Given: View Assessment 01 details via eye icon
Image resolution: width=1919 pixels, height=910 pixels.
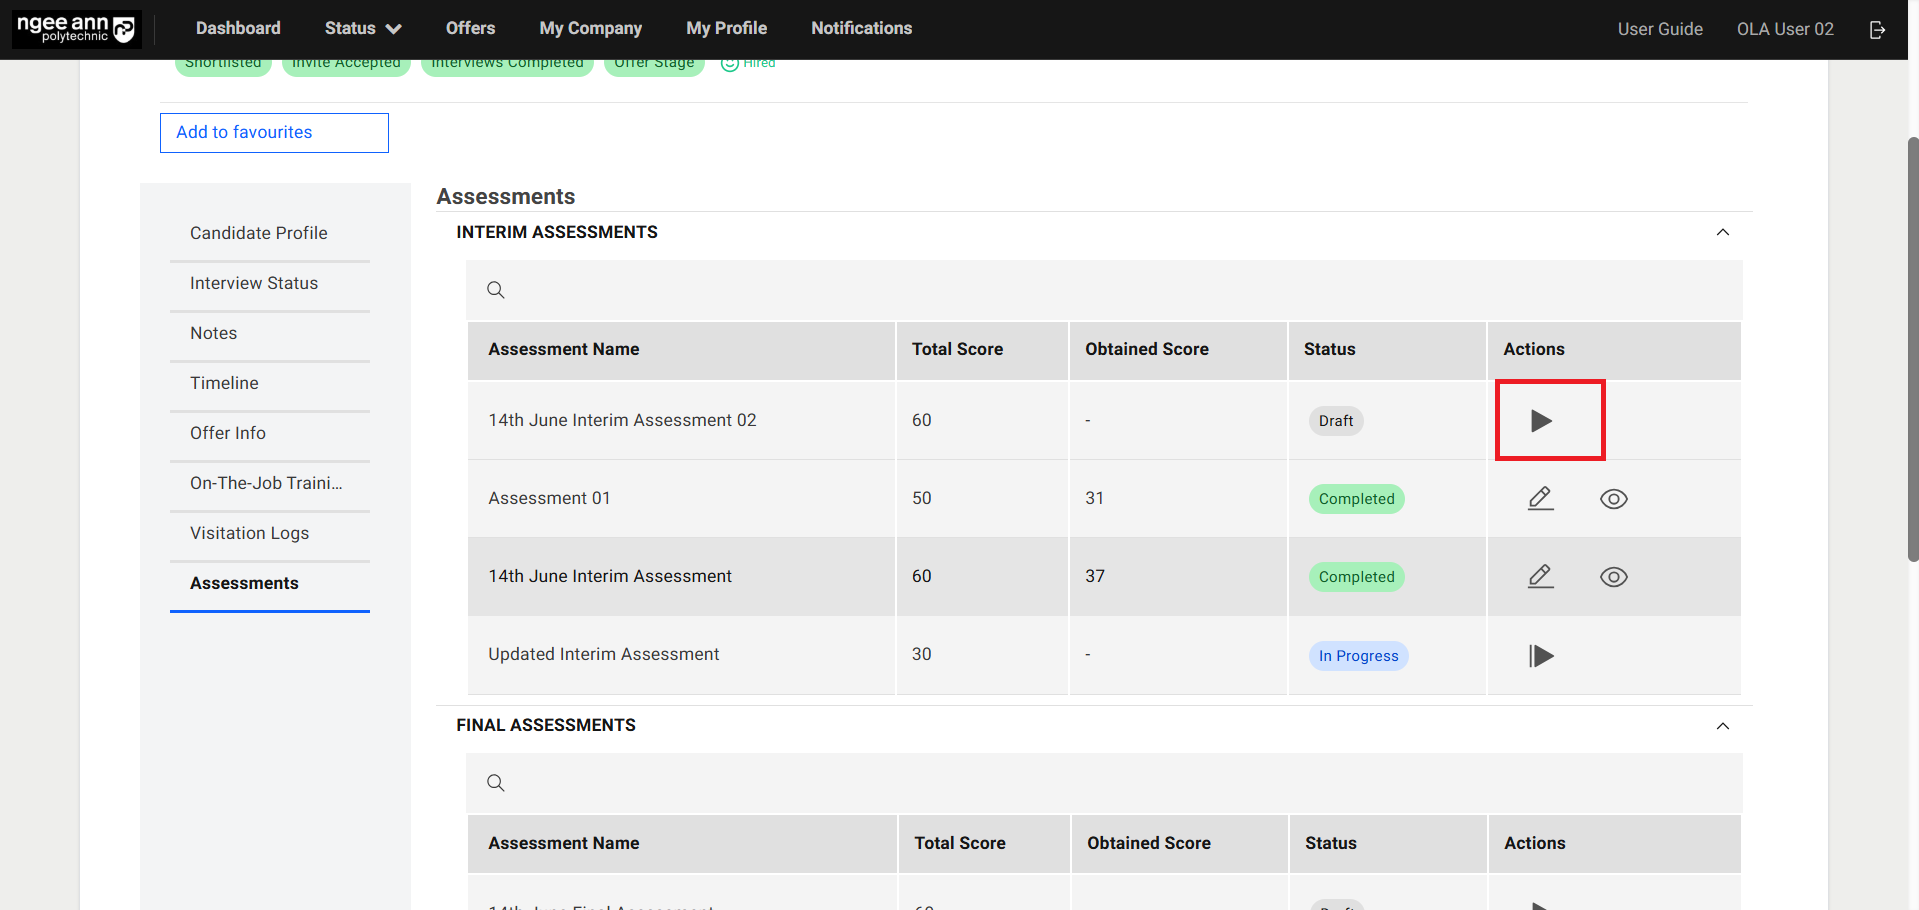Looking at the screenshot, I should [1613, 499].
